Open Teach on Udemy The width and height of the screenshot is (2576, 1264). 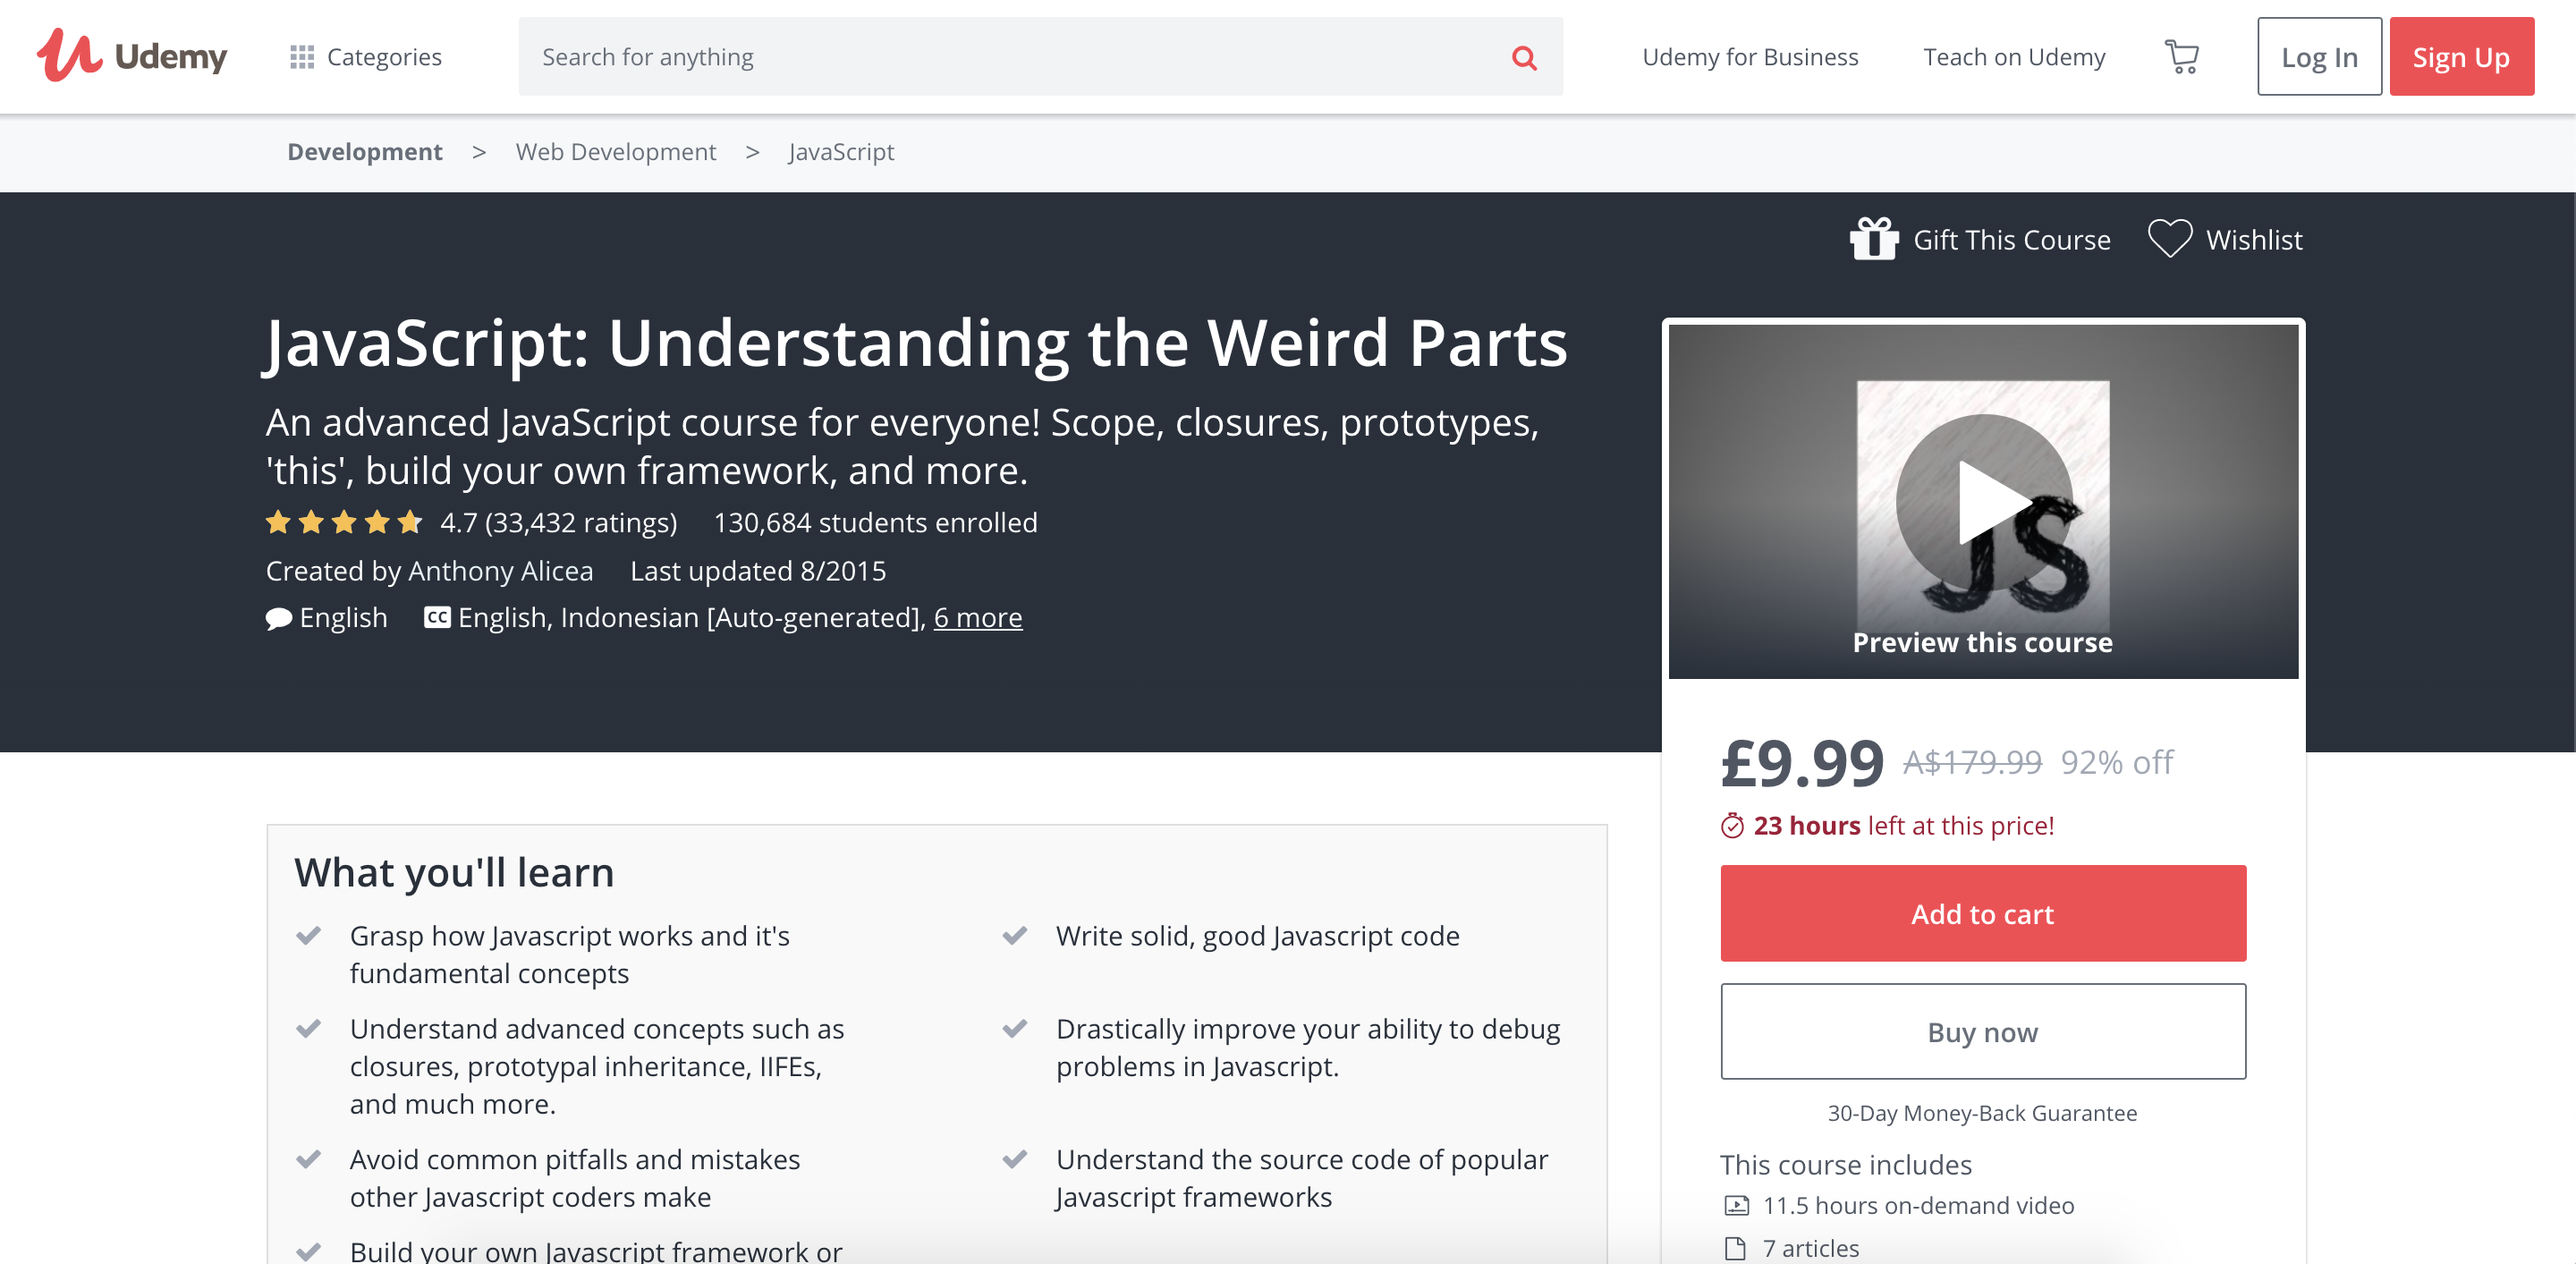coord(2013,57)
